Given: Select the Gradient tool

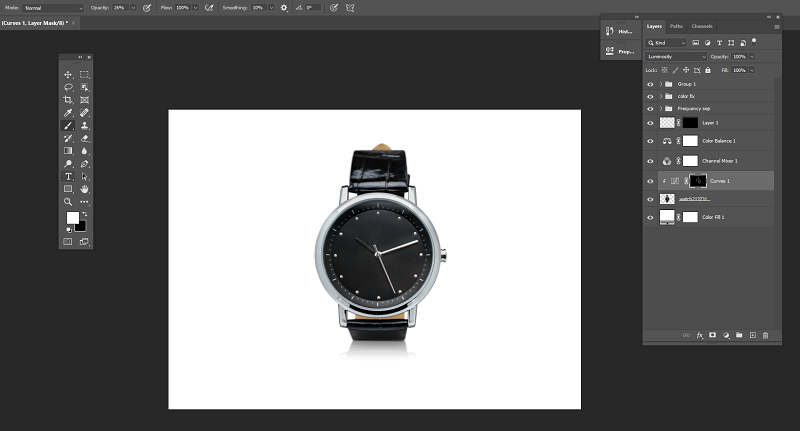Looking at the screenshot, I should pos(68,151).
